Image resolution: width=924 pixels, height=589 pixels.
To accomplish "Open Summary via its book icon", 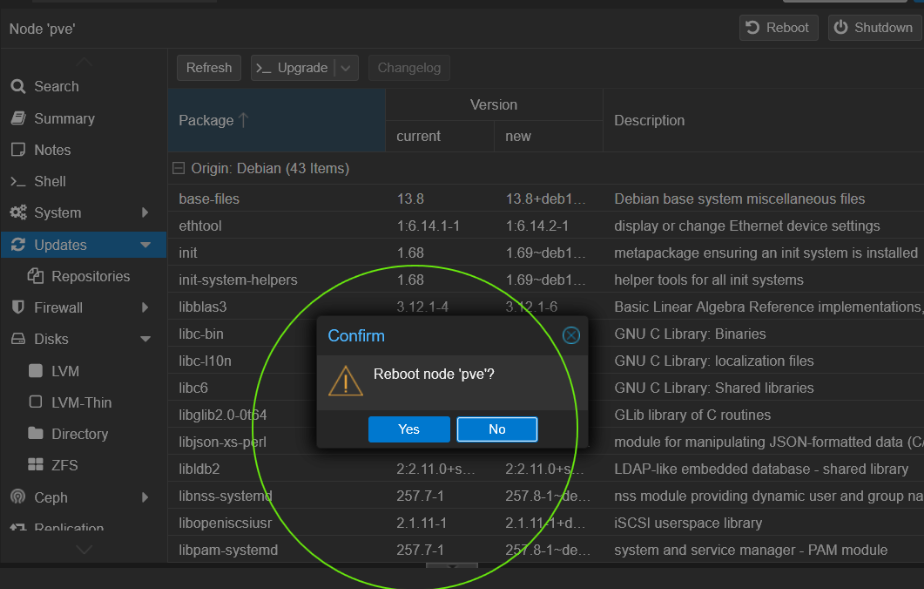I will click(18, 118).
